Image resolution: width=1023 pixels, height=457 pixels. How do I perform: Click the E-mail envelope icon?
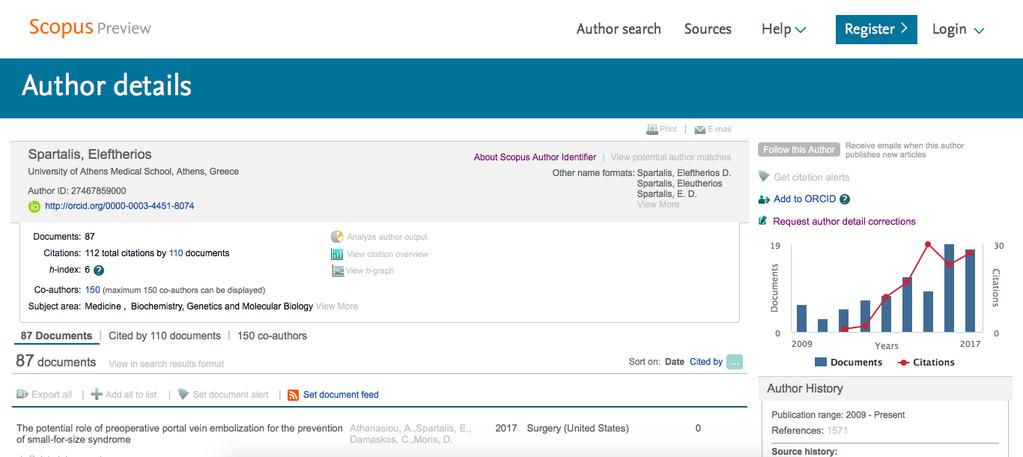tap(700, 129)
